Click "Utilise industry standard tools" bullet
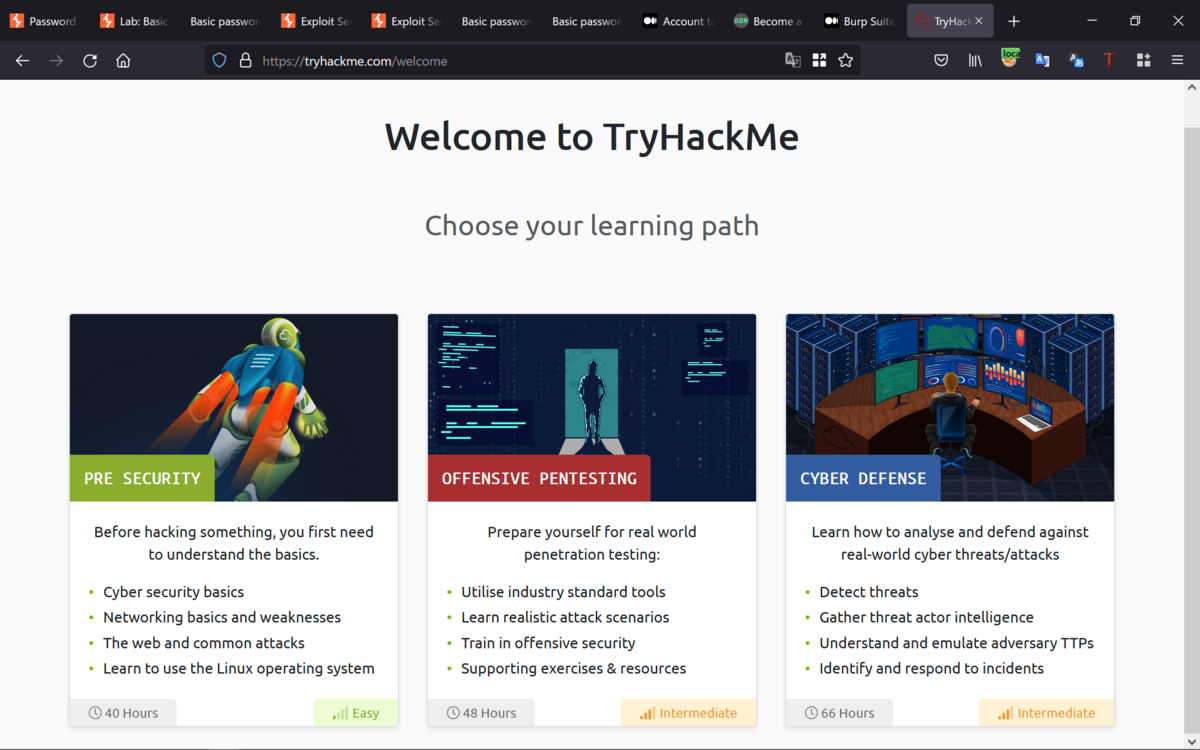 (x=563, y=592)
